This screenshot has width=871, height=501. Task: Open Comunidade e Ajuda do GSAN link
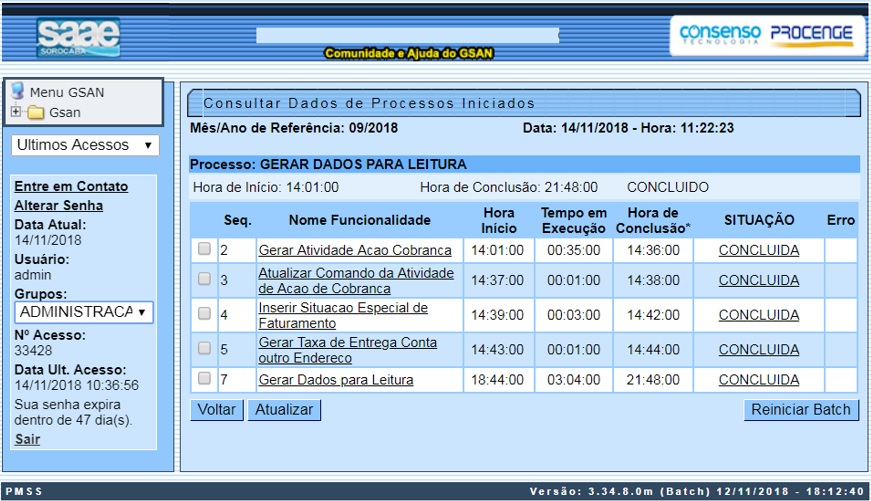click(x=409, y=53)
